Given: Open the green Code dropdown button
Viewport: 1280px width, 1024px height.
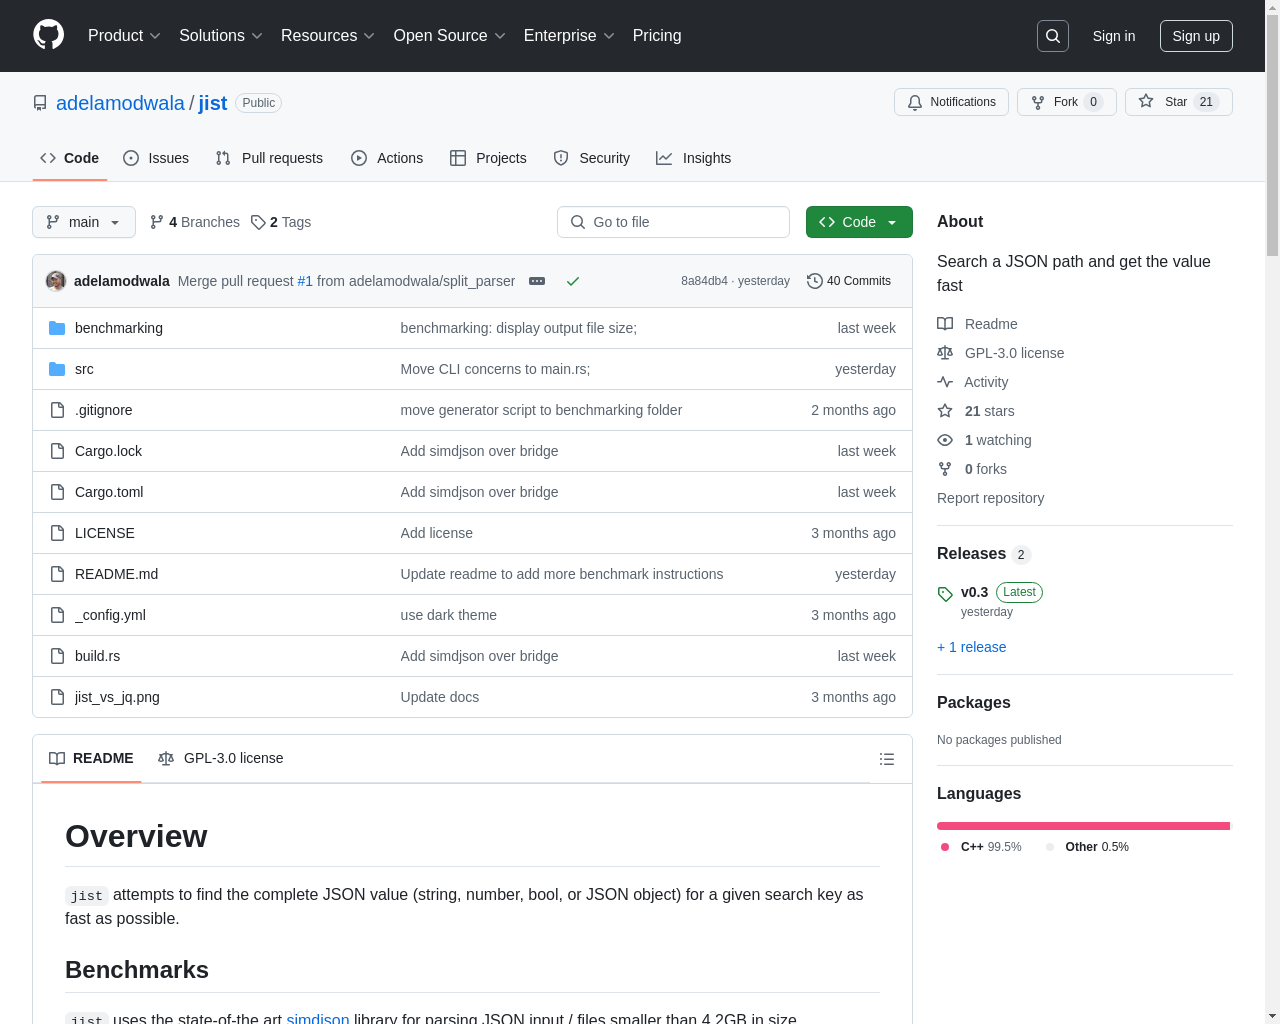Looking at the screenshot, I should pyautogui.click(x=859, y=222).
